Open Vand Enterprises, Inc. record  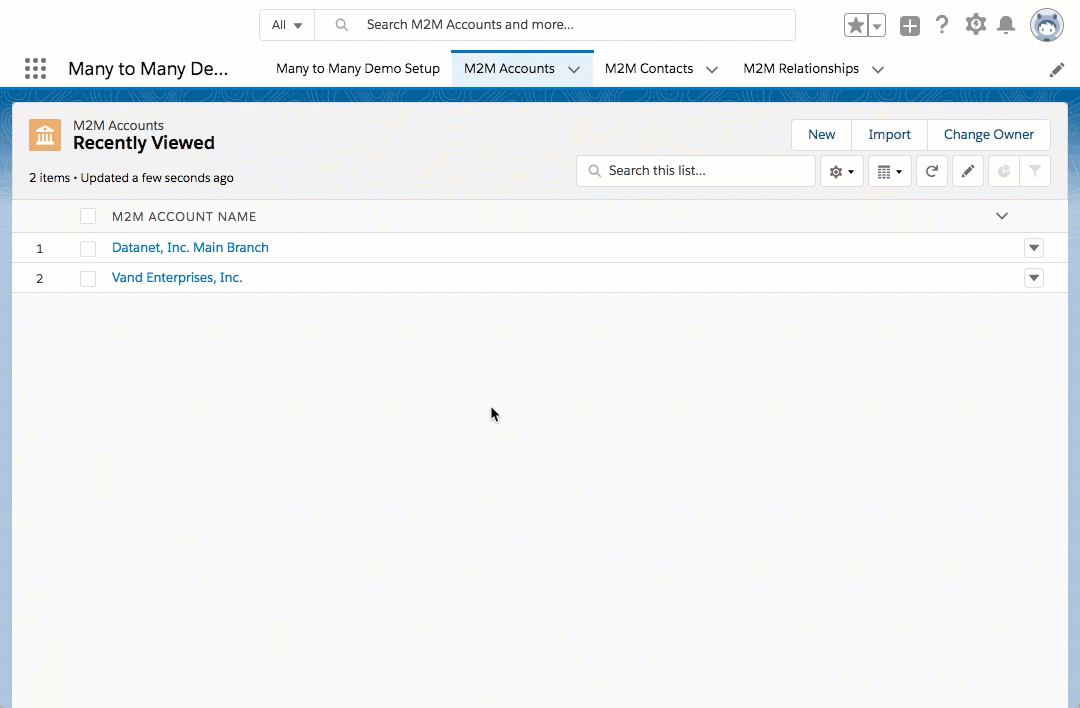point(177,278)
